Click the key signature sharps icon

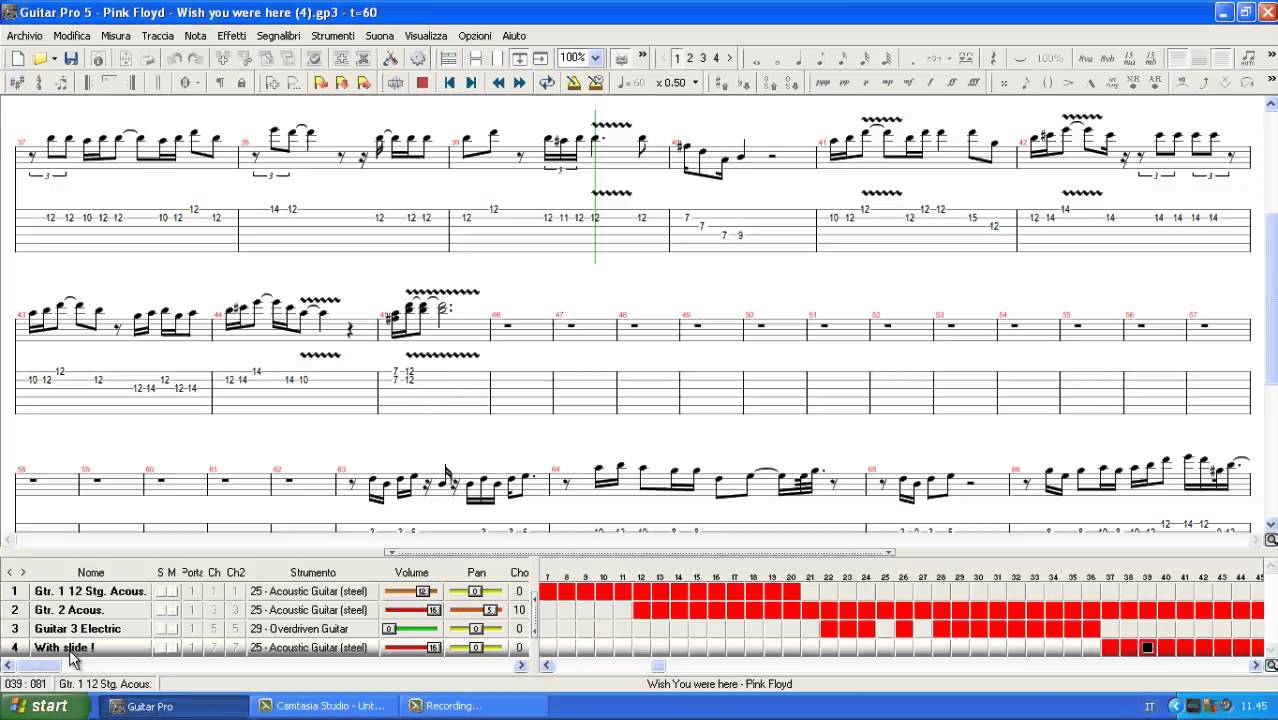[17, 83]
